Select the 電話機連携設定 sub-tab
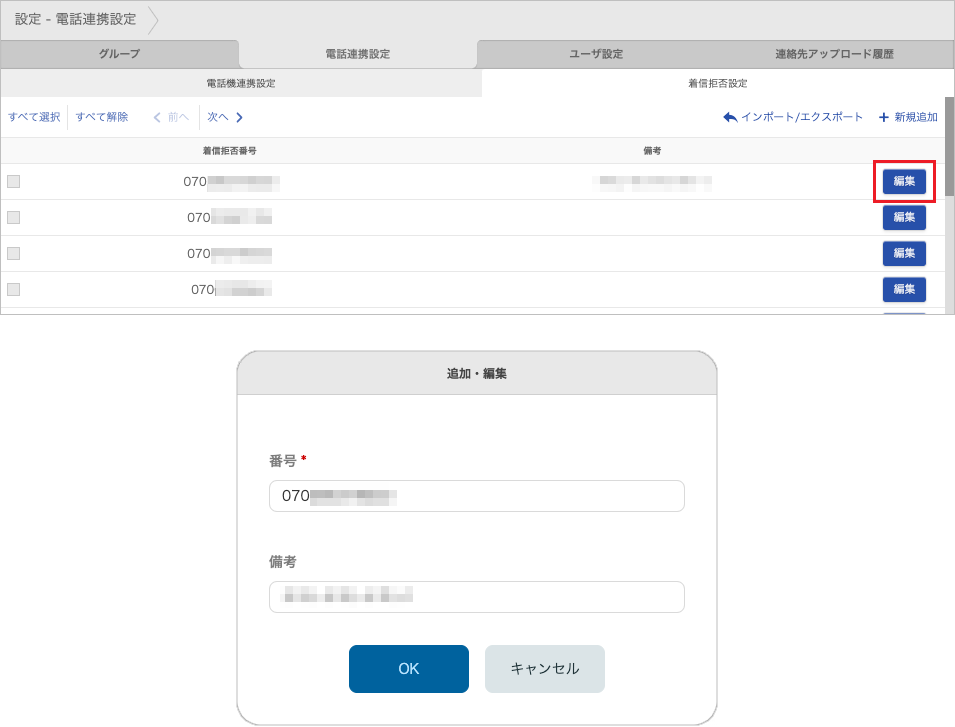 241,83
